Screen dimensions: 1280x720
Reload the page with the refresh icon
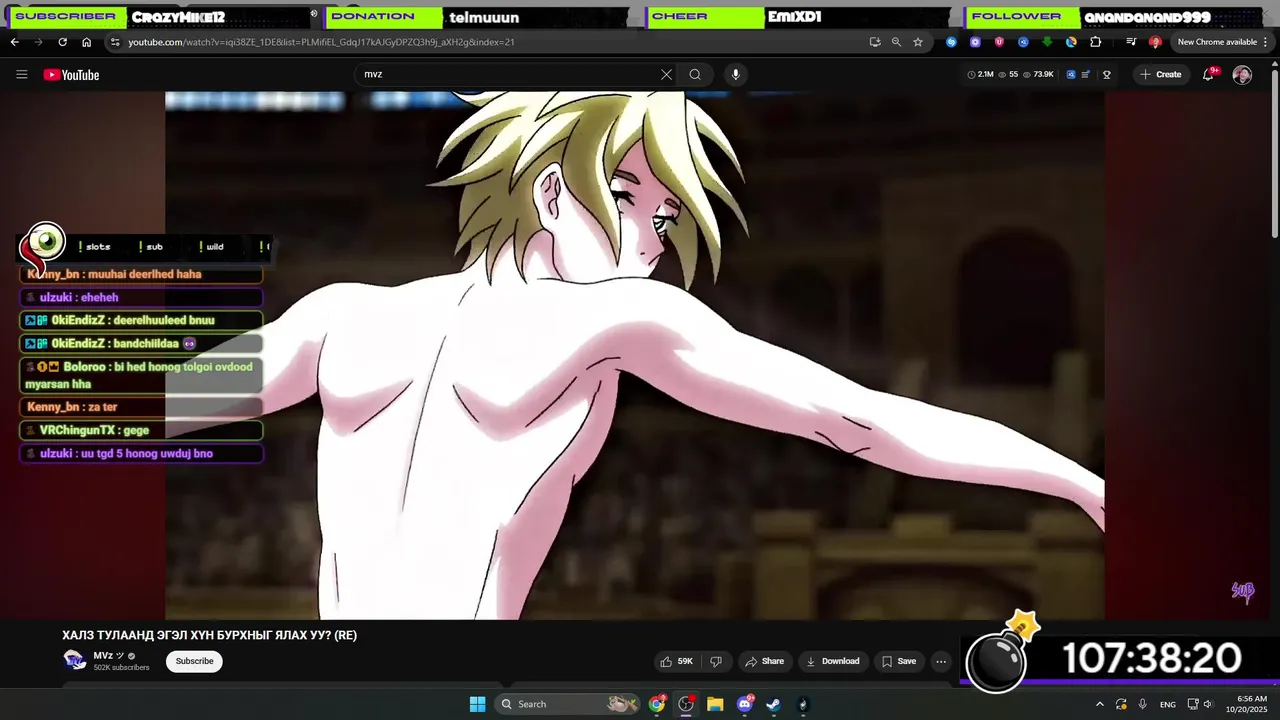(x=62, y=42)
